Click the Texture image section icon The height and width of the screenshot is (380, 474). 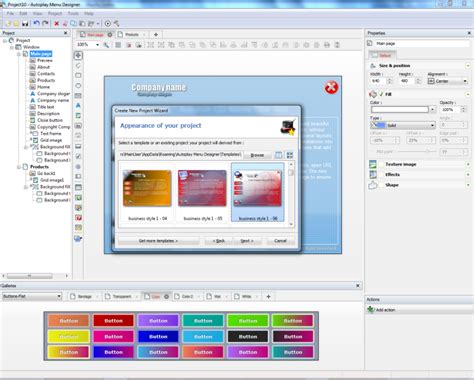coord(373,164)
